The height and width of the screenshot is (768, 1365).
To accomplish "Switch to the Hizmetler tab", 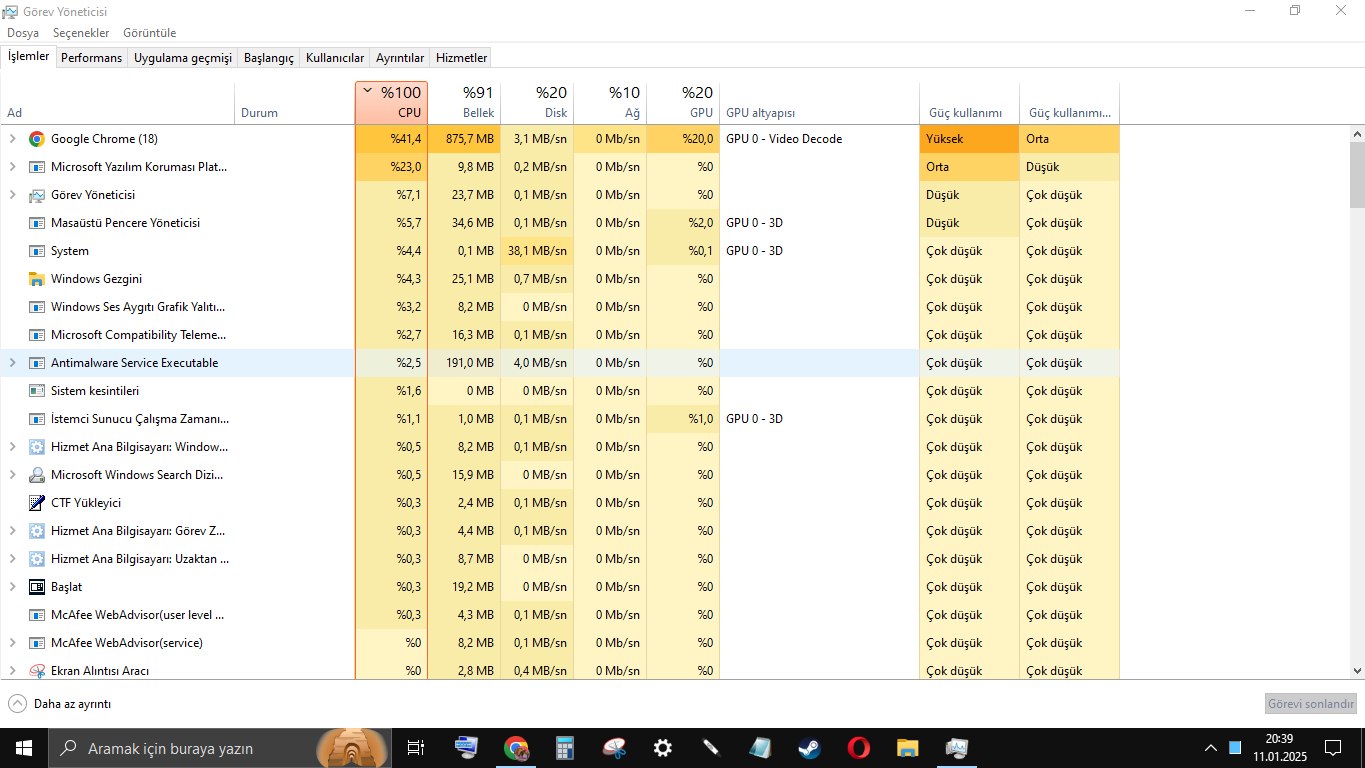I will coord(462,58).
